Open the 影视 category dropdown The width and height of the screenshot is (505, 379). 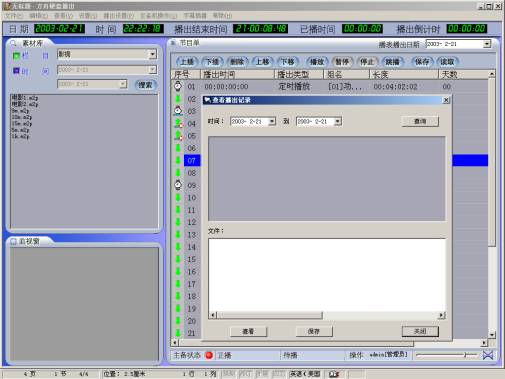(x=152, y=54)
